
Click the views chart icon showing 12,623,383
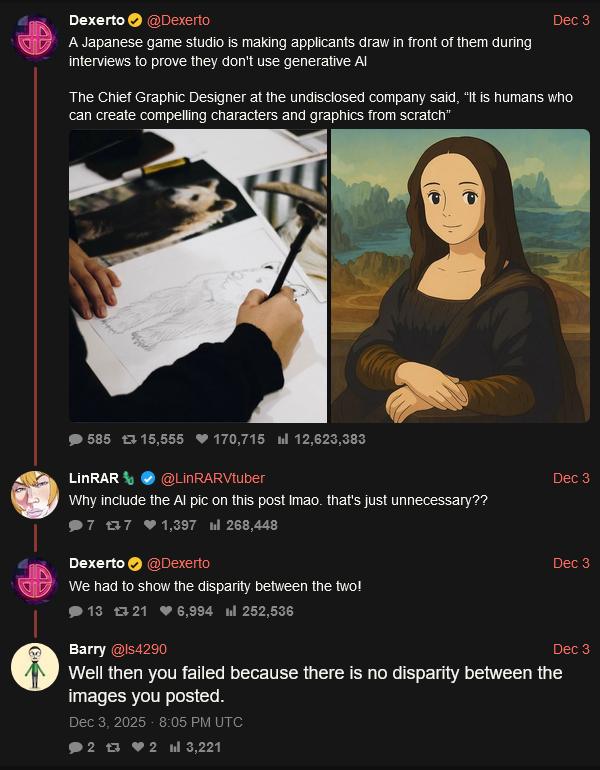(282, 439)
